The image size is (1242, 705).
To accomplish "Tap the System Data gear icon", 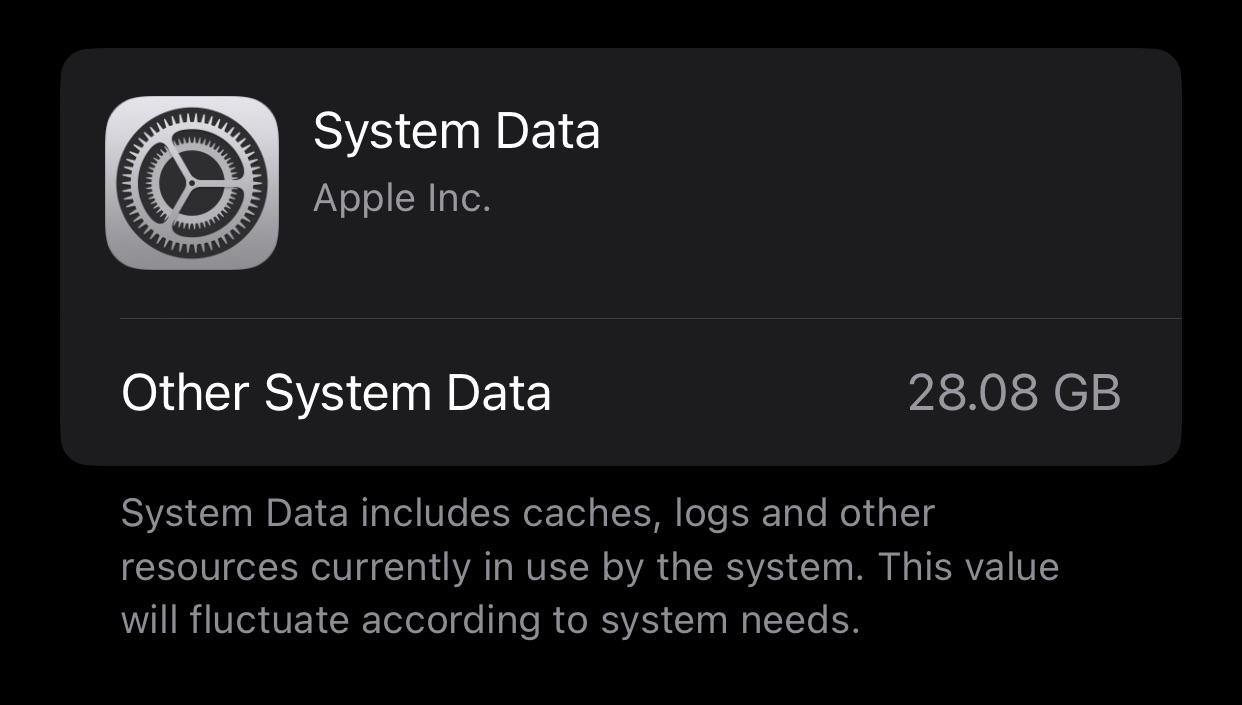I will [x=191, y=183].
